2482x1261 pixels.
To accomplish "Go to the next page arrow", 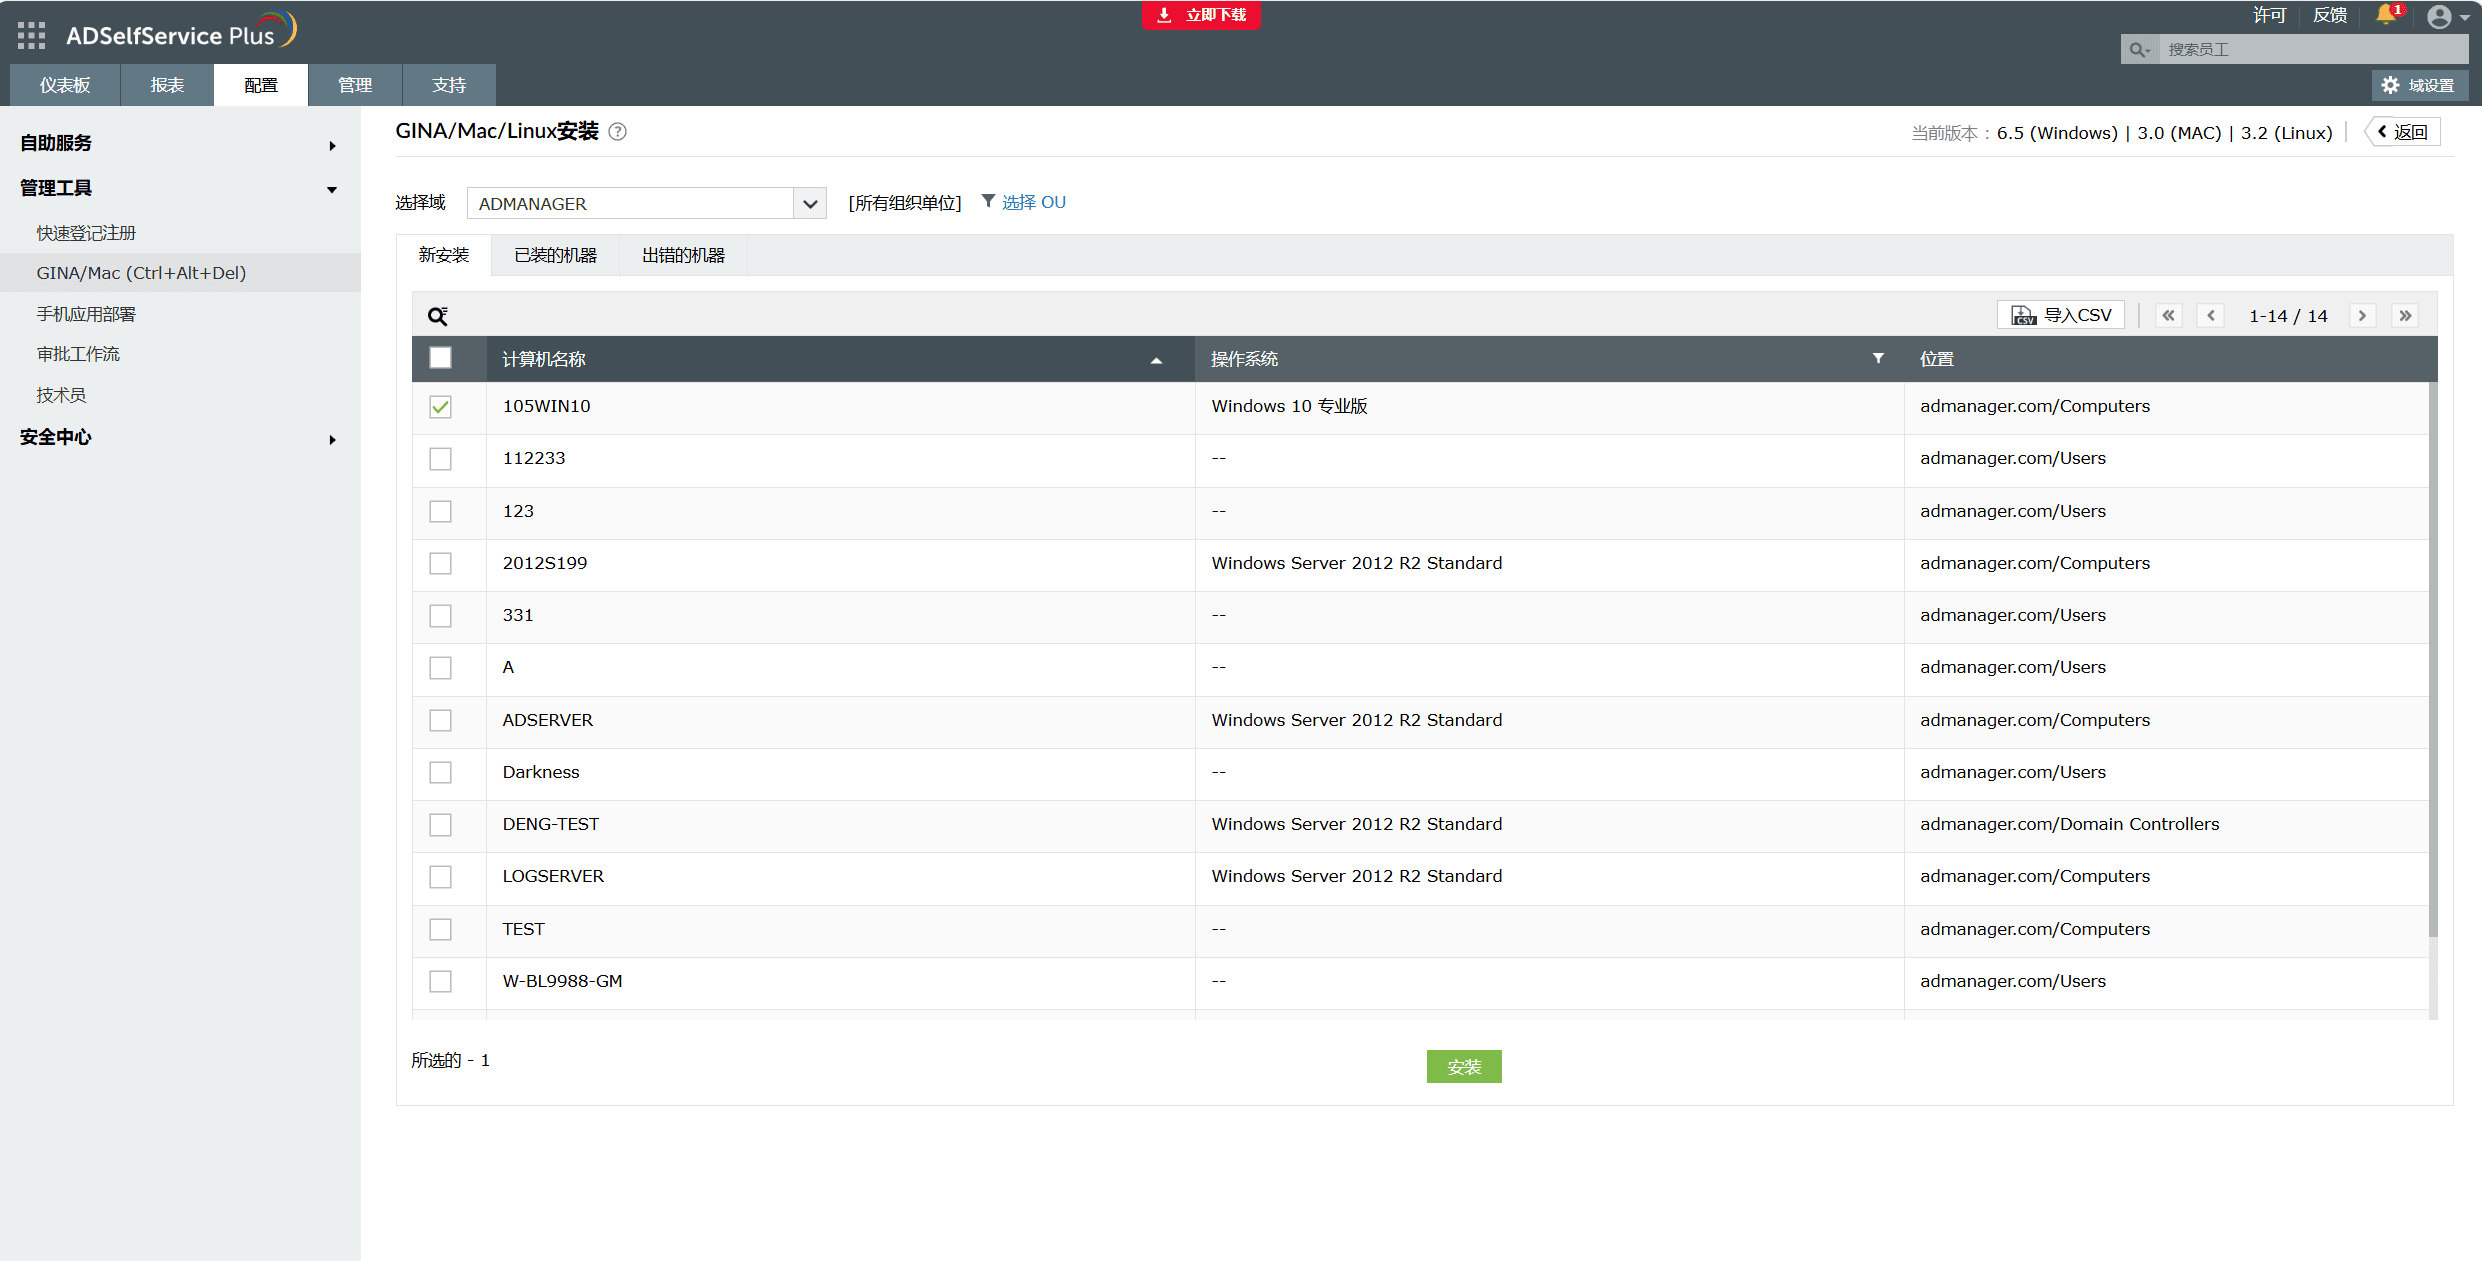I will tap(2362, 316).
